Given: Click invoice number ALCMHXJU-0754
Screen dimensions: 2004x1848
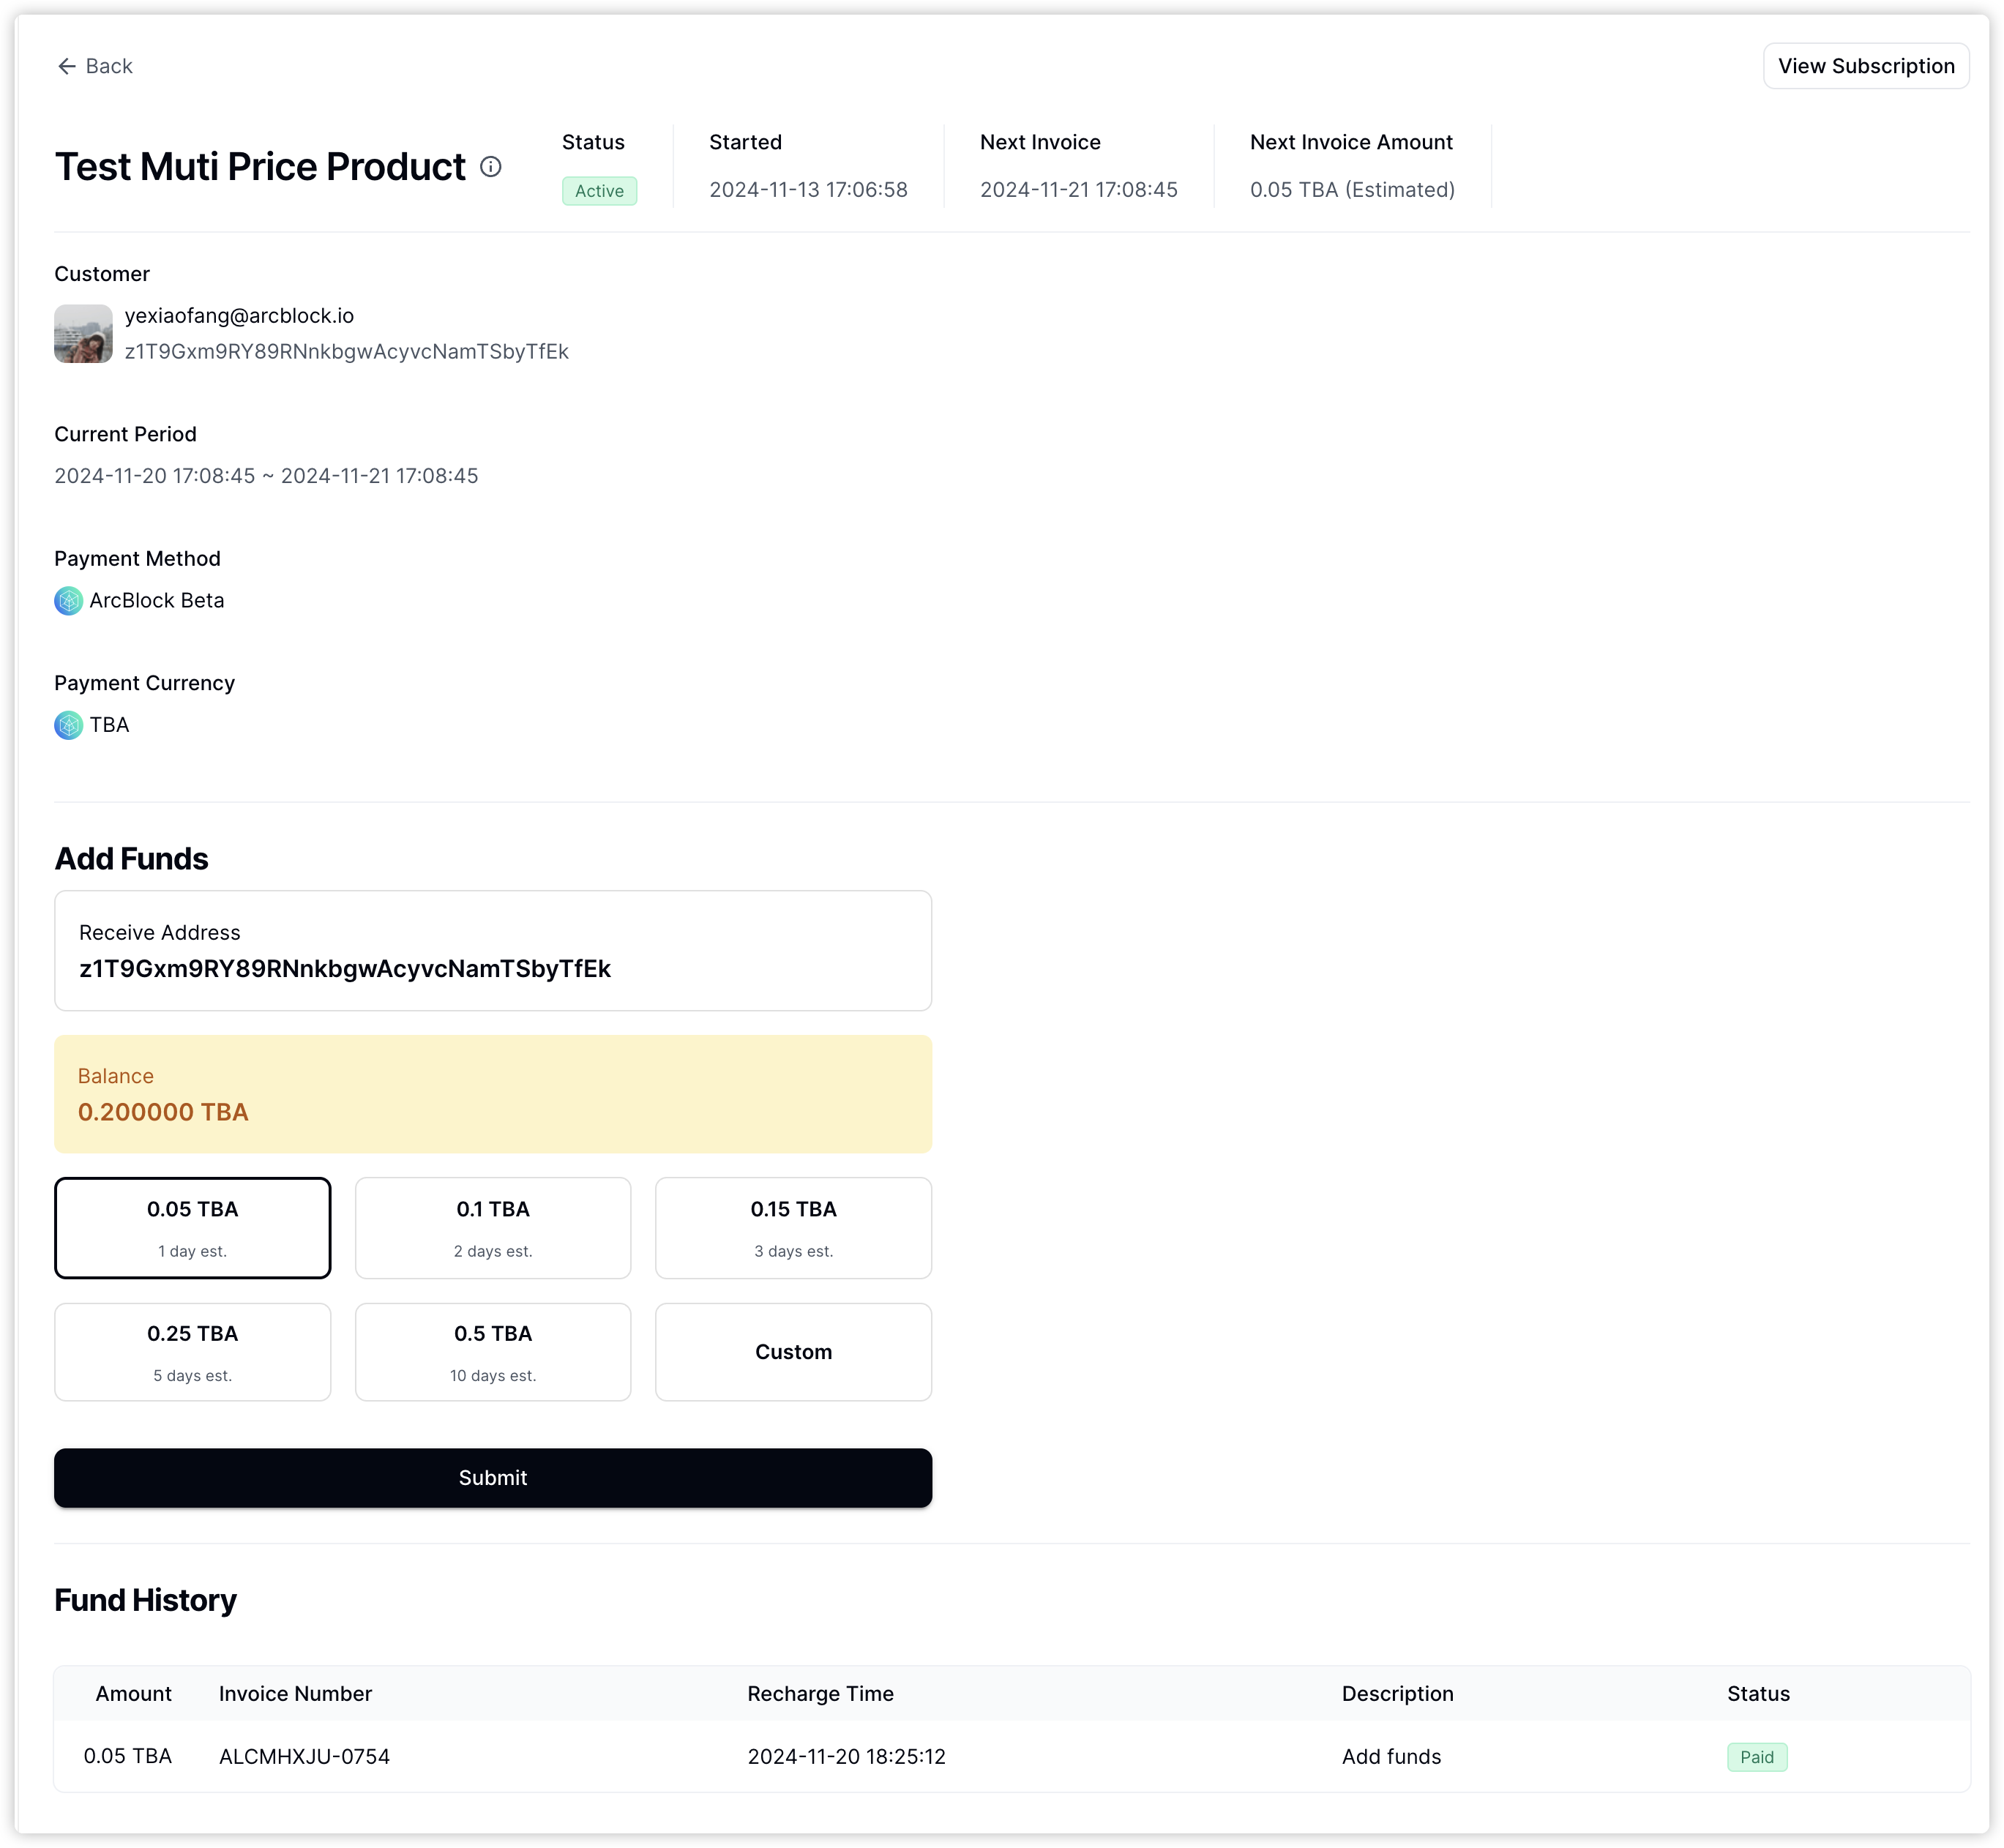Looking at the screenshot, I should [304, 1756].
